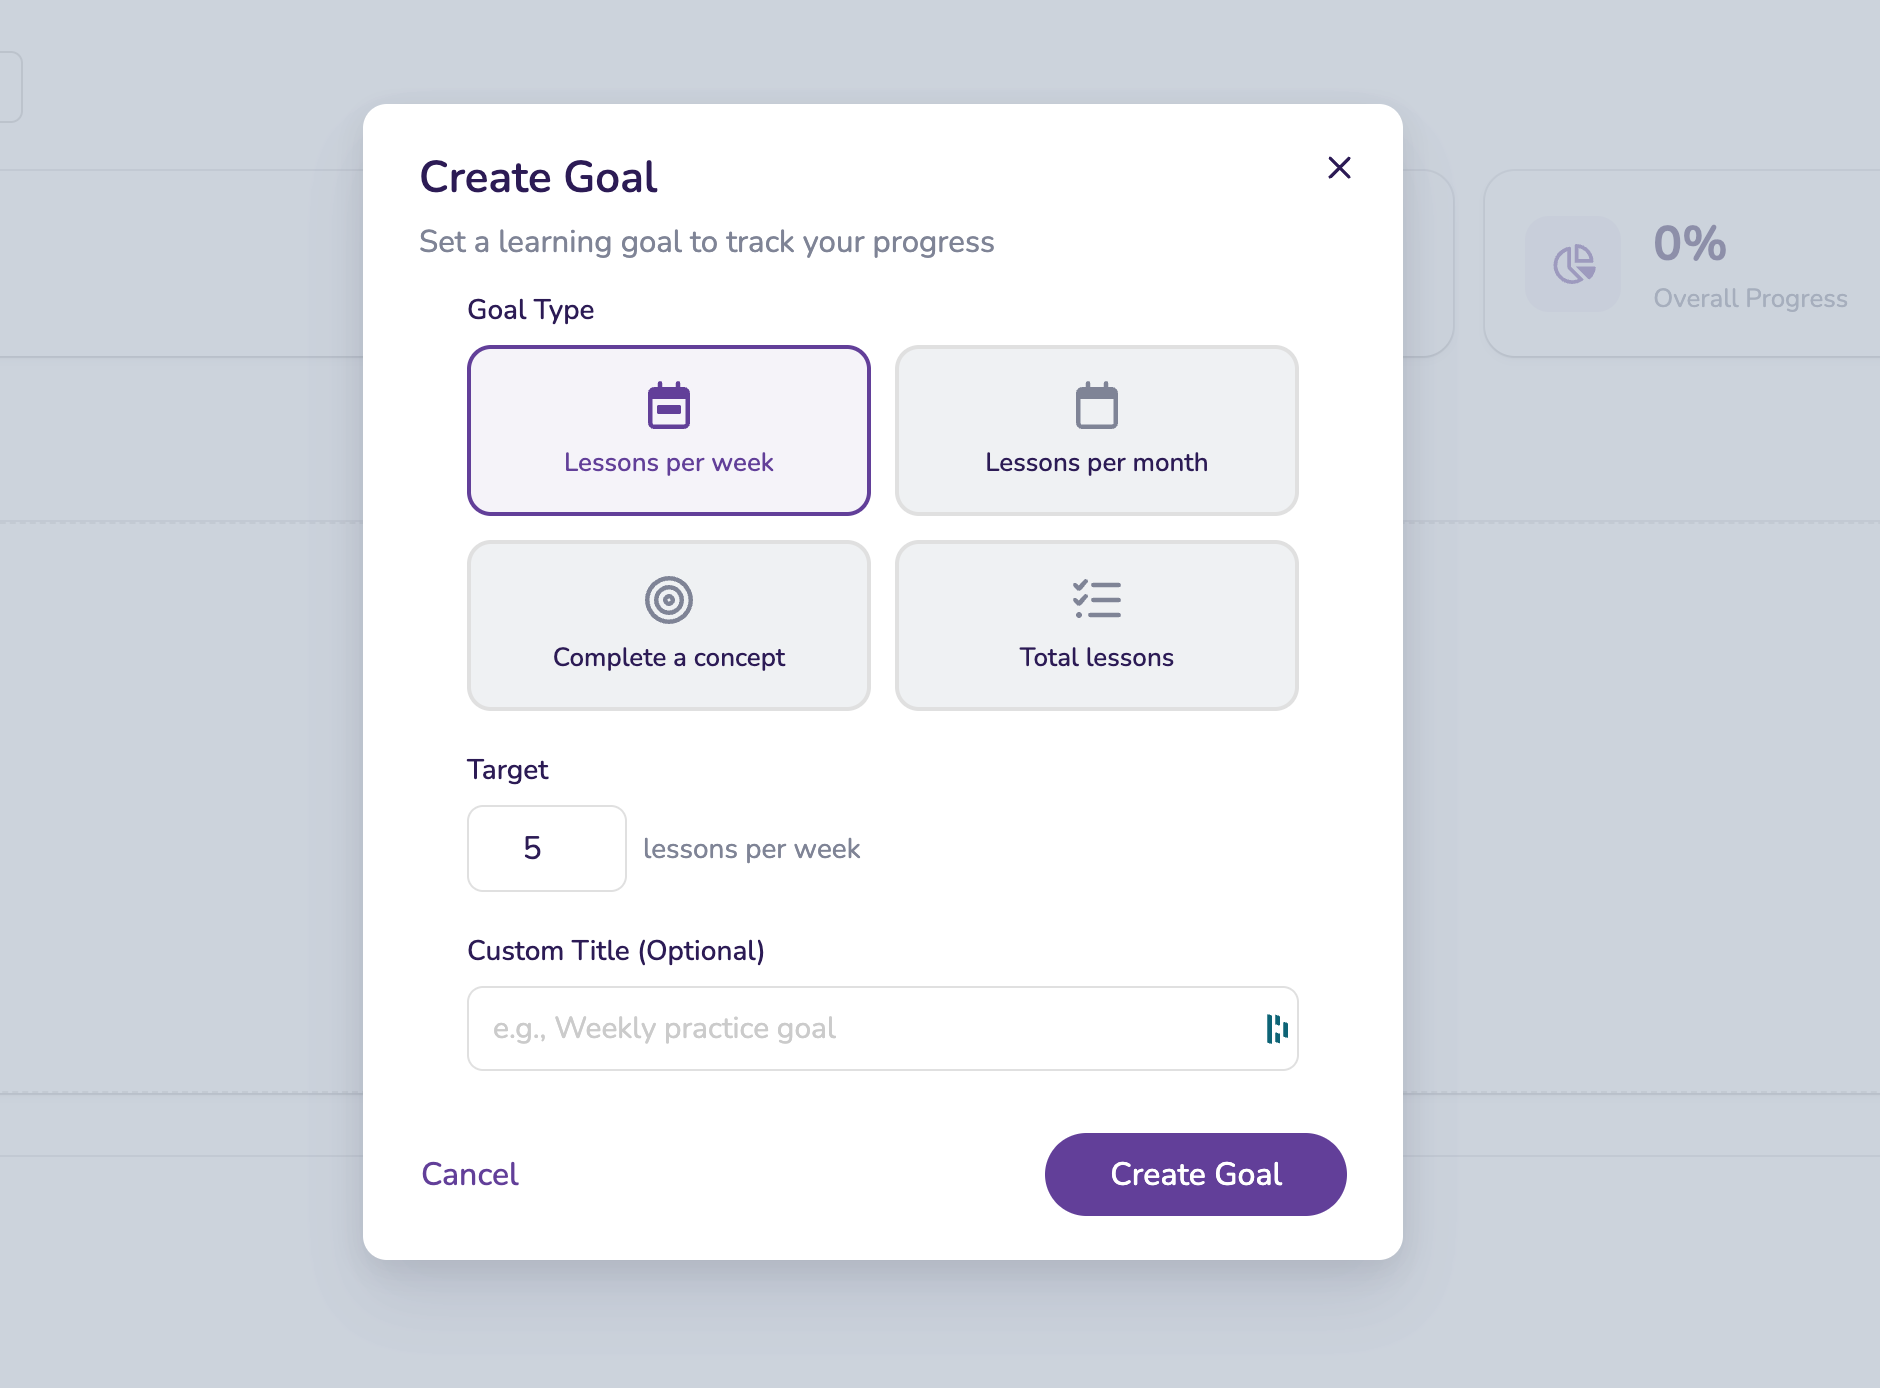
Task: Click the Goal Type section heading
Action: pos(530,310)
